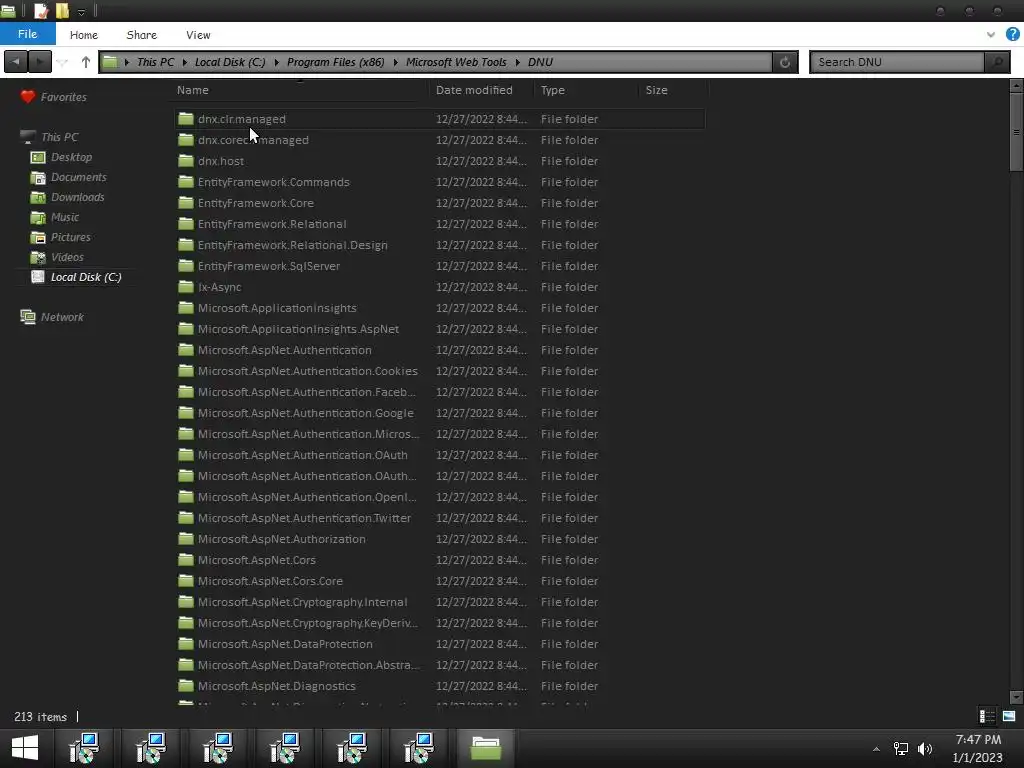
Task: Select the folder icon of Microsoft.AspNet.Cors
Action: [x=186, y=560]
